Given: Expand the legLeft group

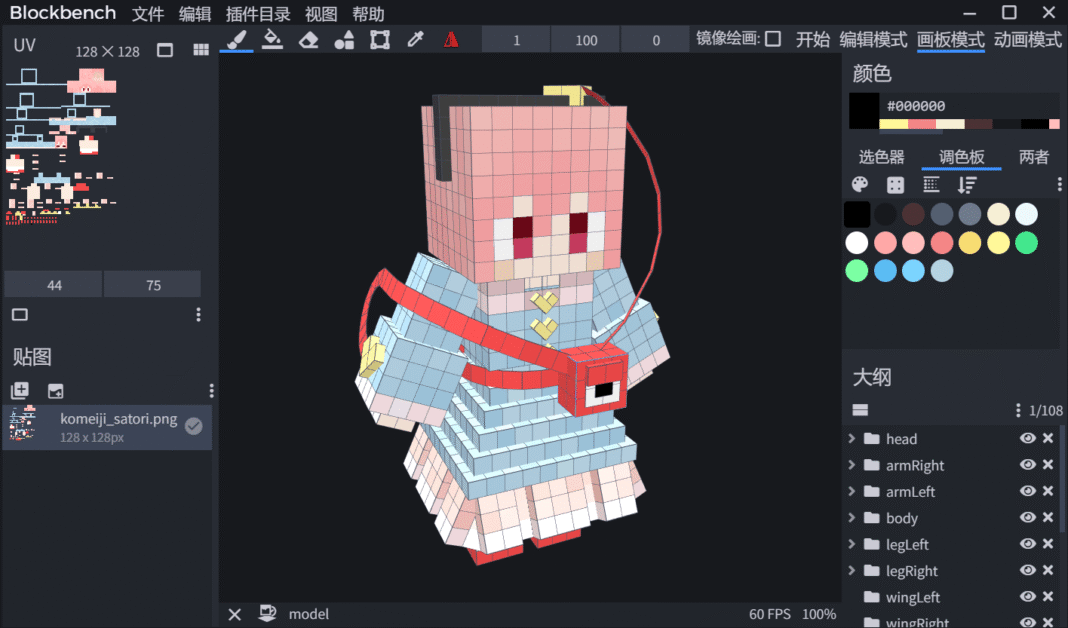Looking at the screenshot, I should [851, 544].
